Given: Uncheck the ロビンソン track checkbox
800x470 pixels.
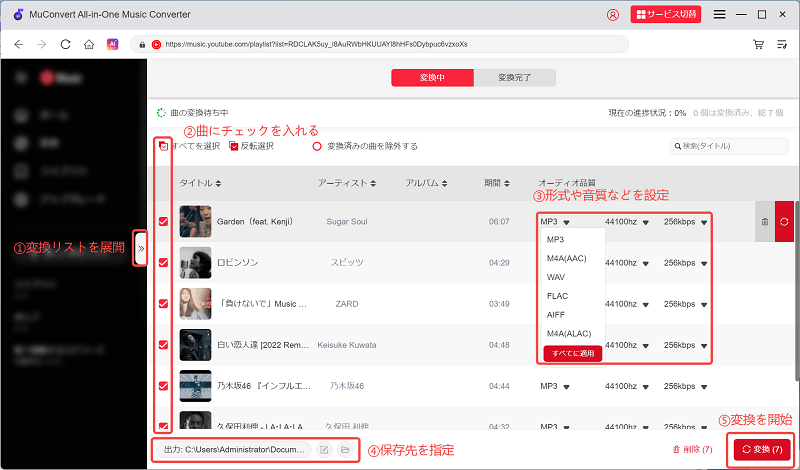Looking at the screenshot, I should [x=163, y=263].
